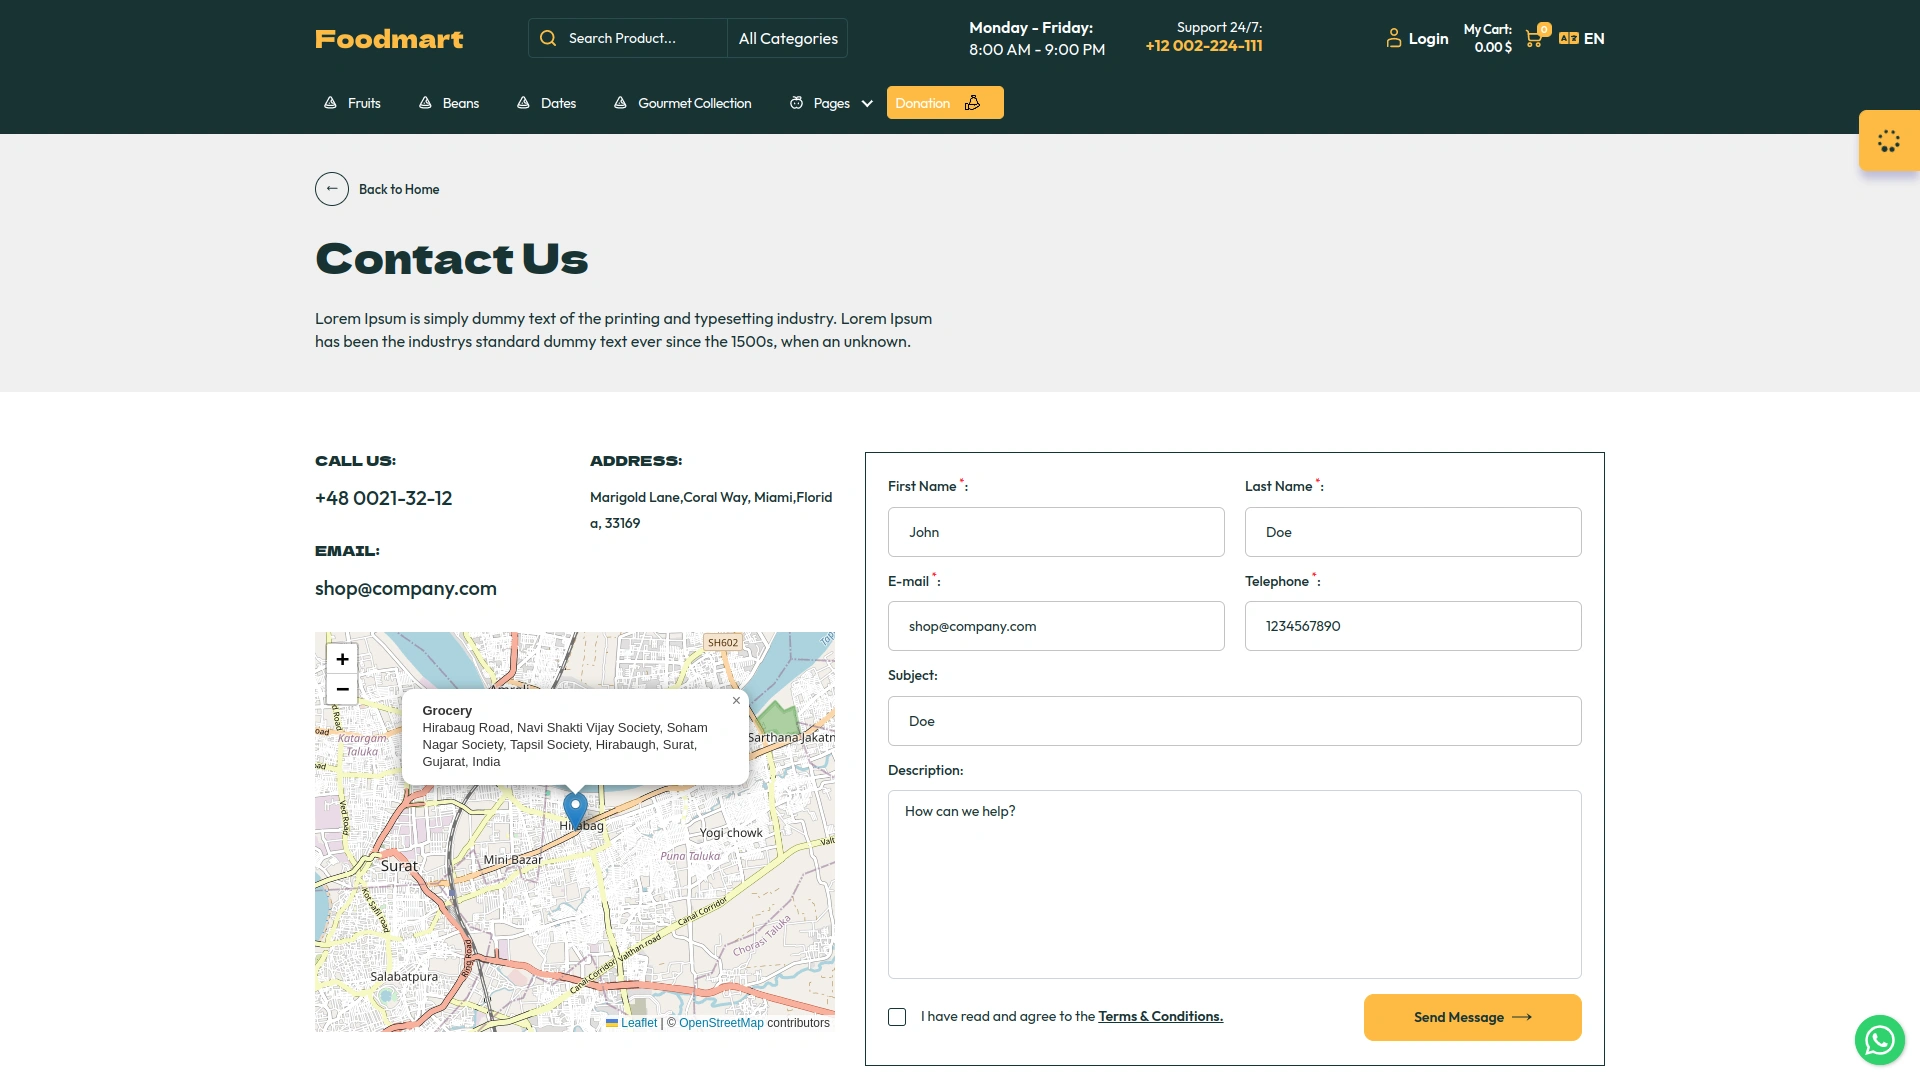Open the Terms & Conditions link
This screenshot has height=1080, width=1920.
(x=1160, y=1016)
